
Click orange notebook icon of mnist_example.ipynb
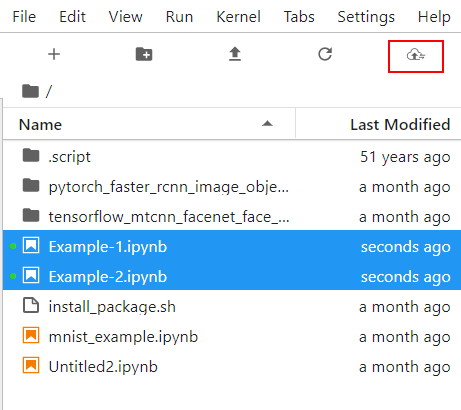coord(31,335)
